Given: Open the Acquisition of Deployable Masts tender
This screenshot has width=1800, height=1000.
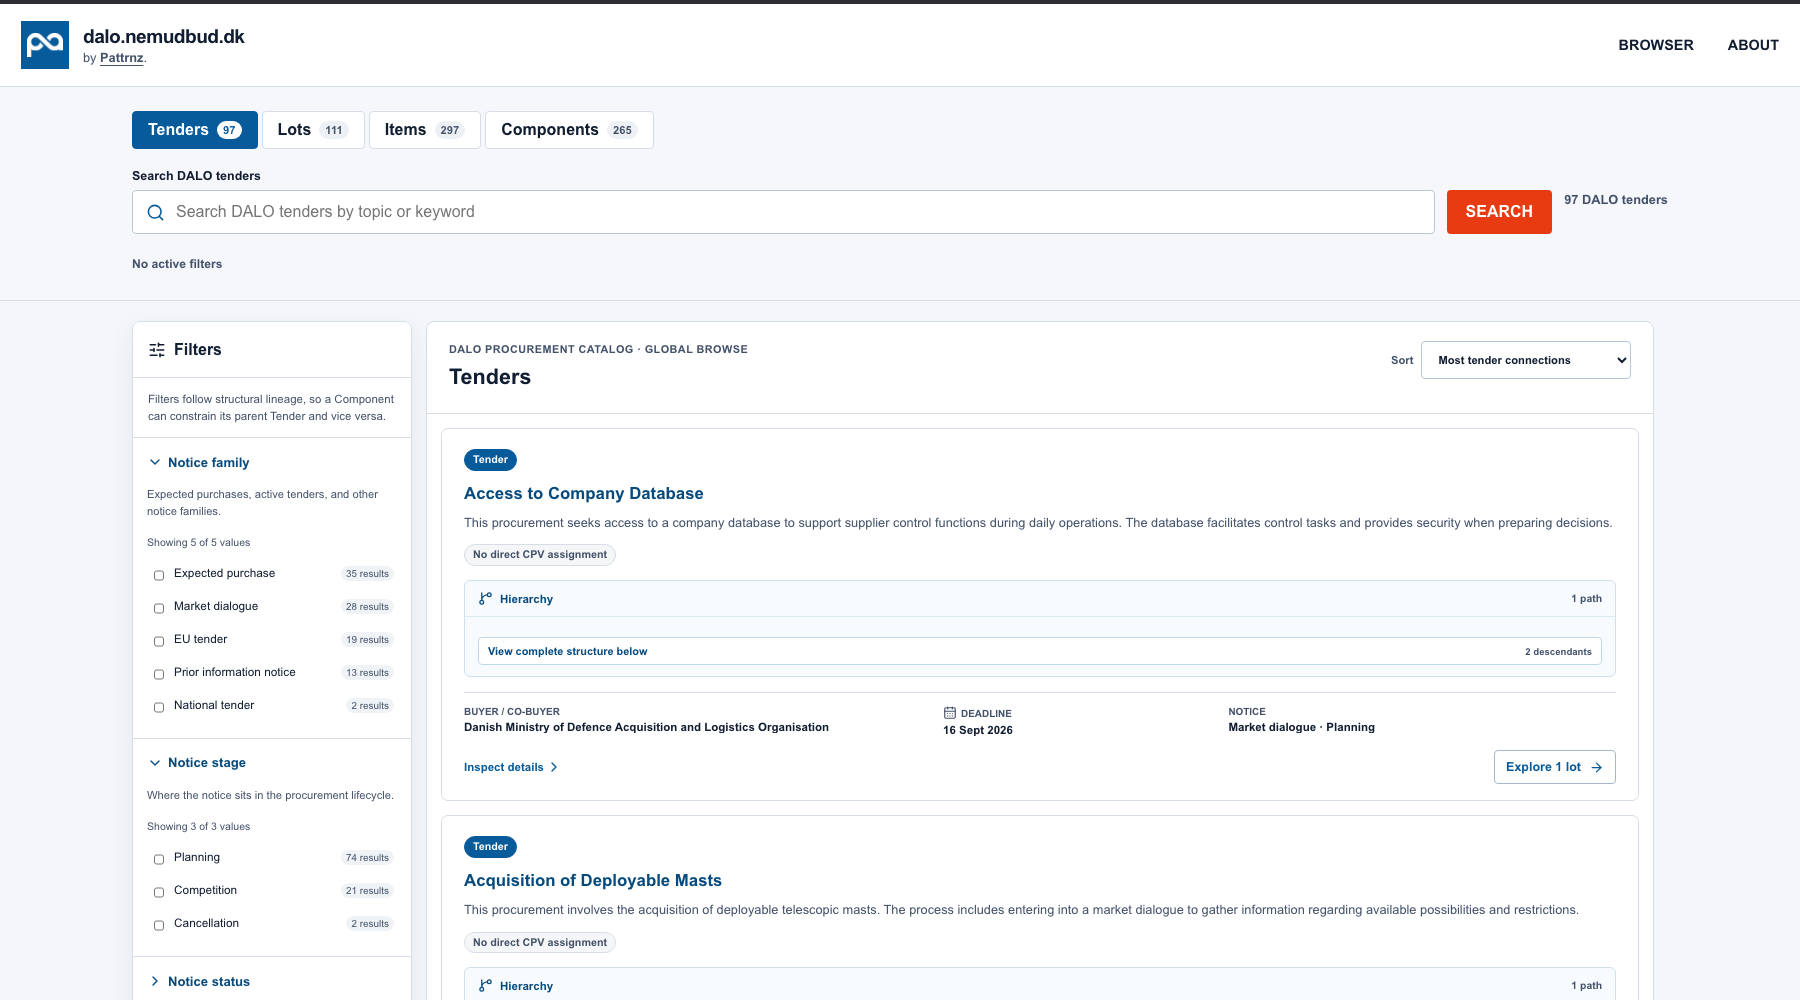Looking at the screenshot, I should pos(593,880).
